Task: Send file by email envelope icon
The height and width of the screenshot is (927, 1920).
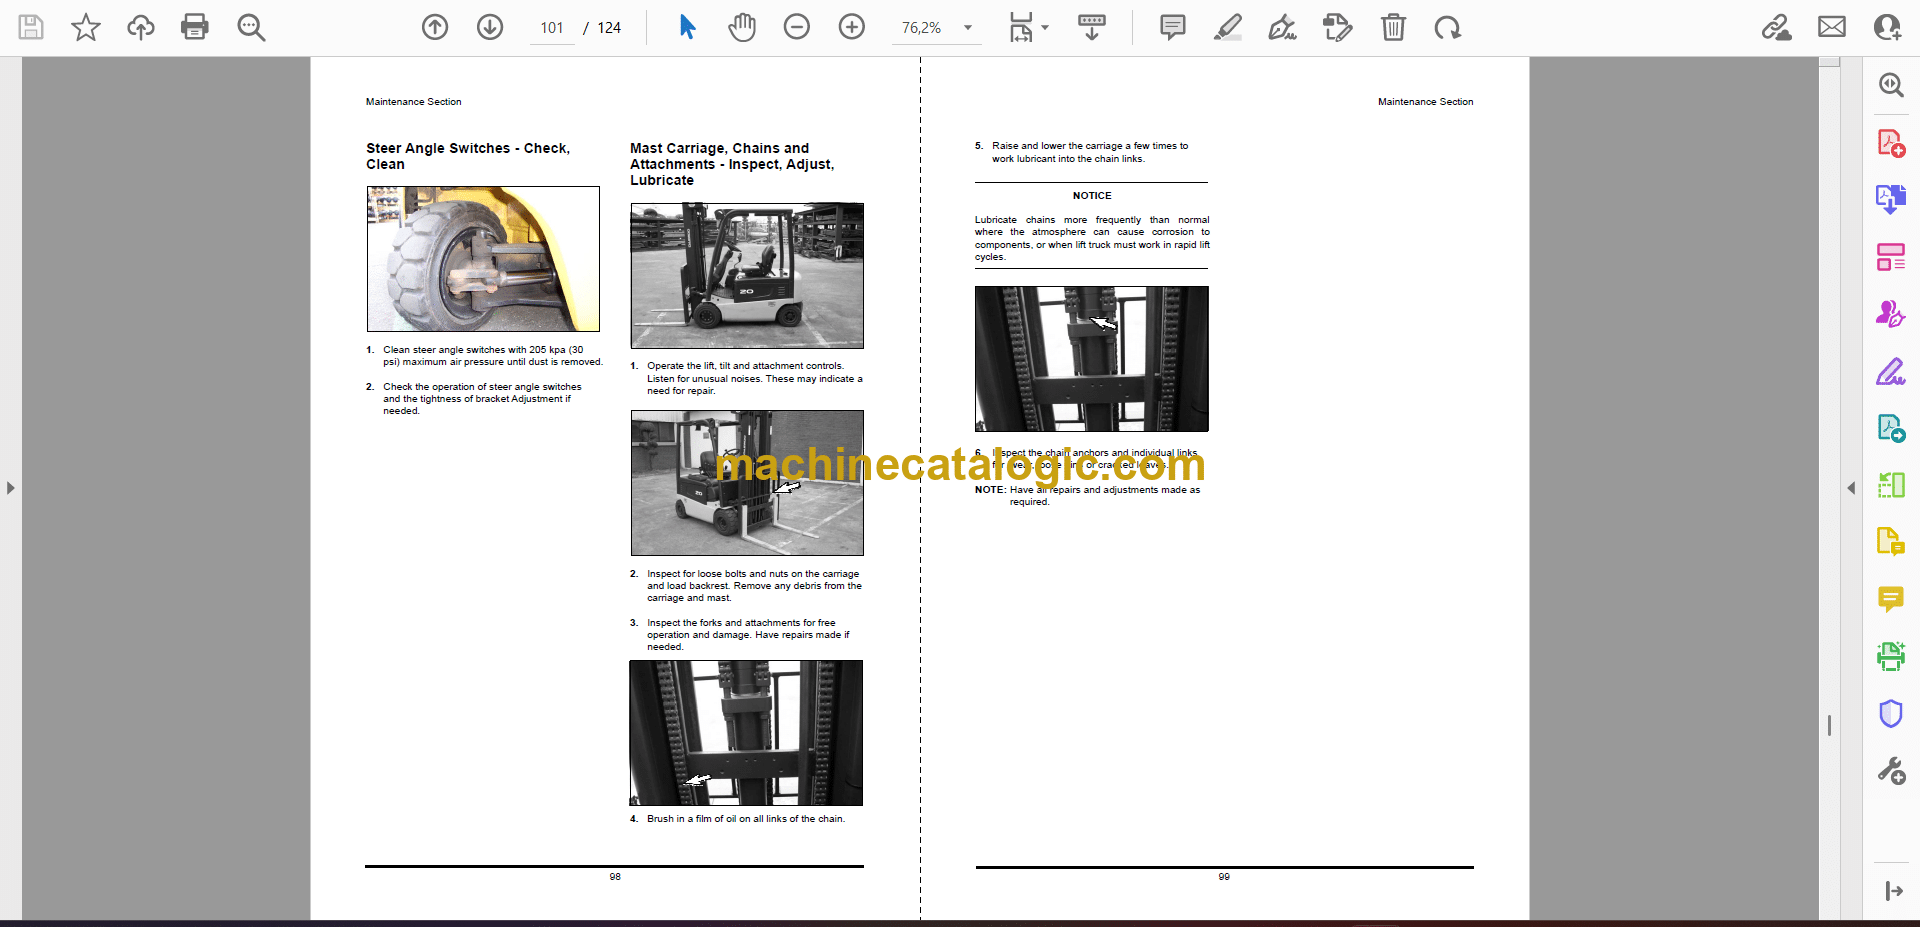Action: [1832, 27]
